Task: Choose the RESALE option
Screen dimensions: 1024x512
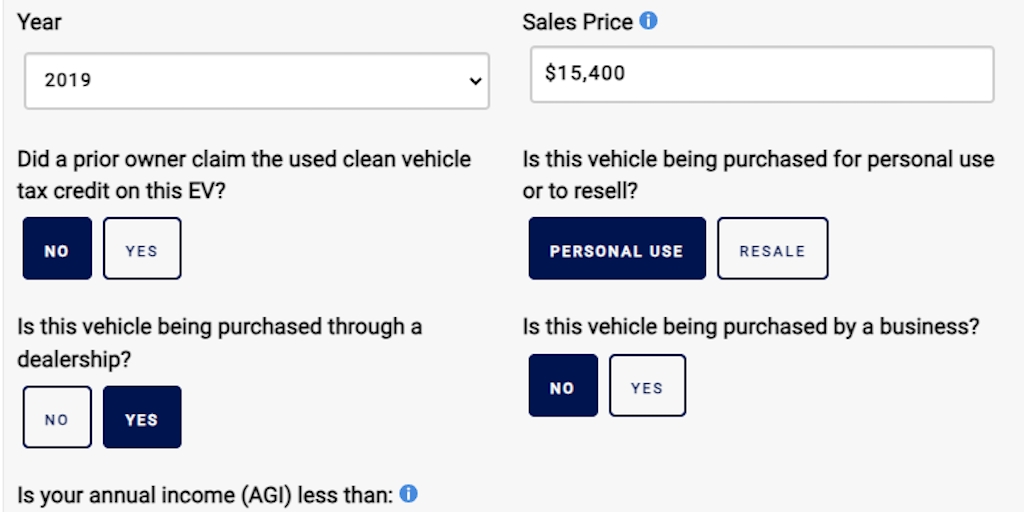Action: 772,249
